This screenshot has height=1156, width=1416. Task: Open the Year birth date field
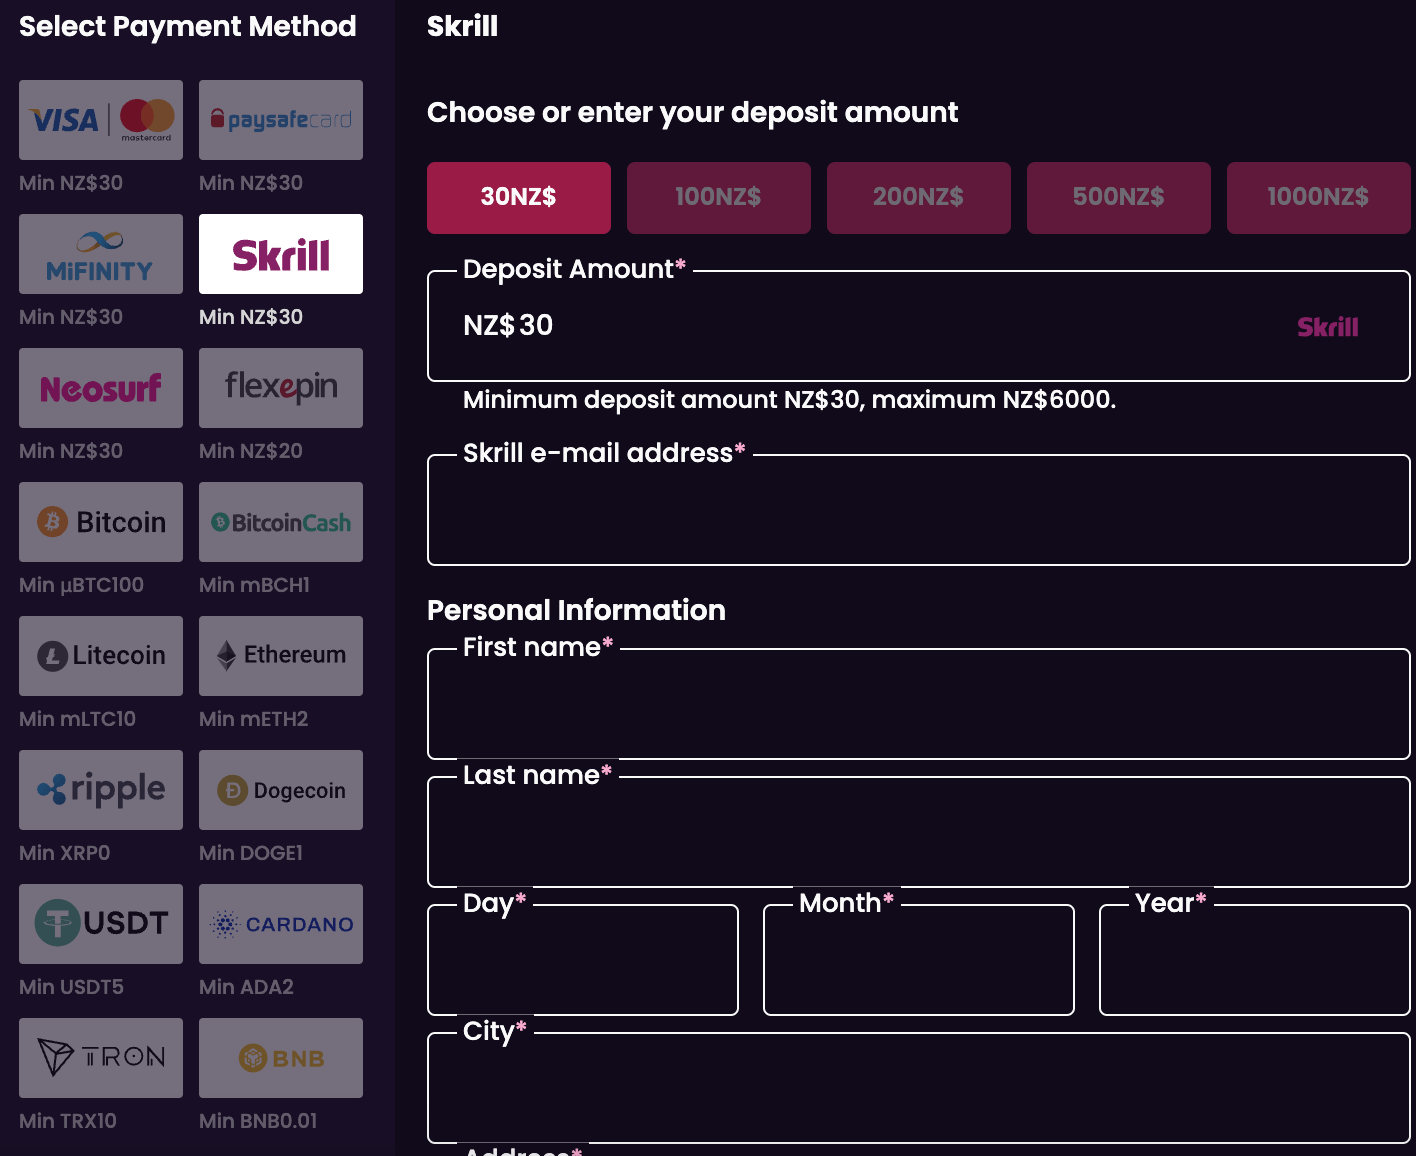[x=1255, y=960]
